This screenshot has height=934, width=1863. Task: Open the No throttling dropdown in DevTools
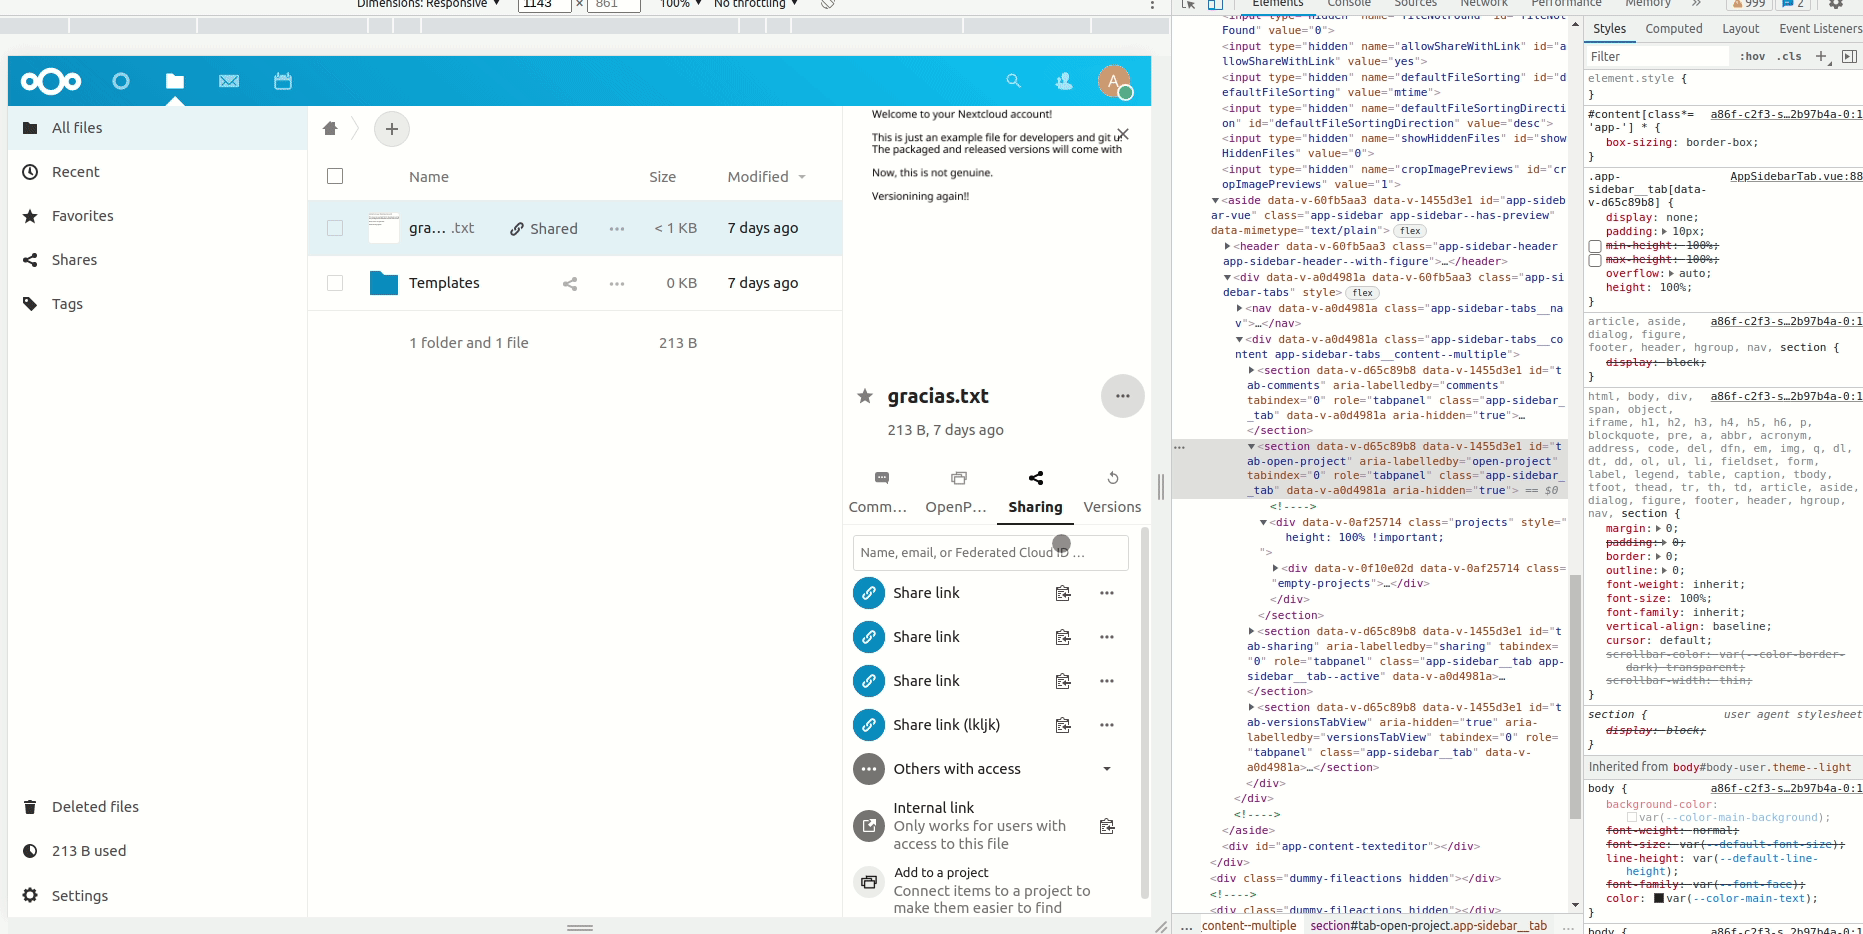[753, 4]
